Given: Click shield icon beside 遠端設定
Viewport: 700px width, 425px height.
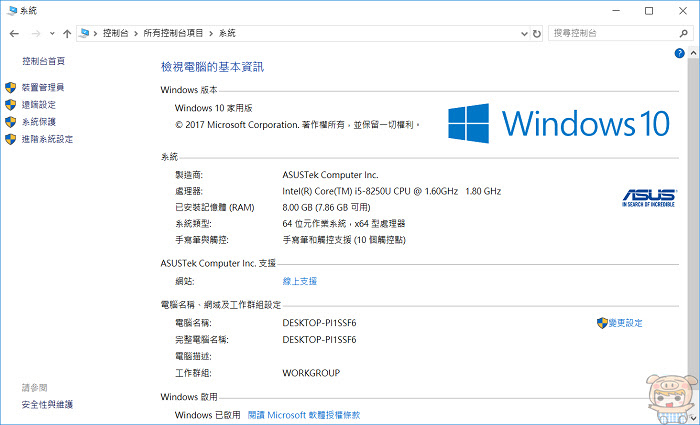Looking at the screenshot, I should pyautogui.click(x=11, y=104).
